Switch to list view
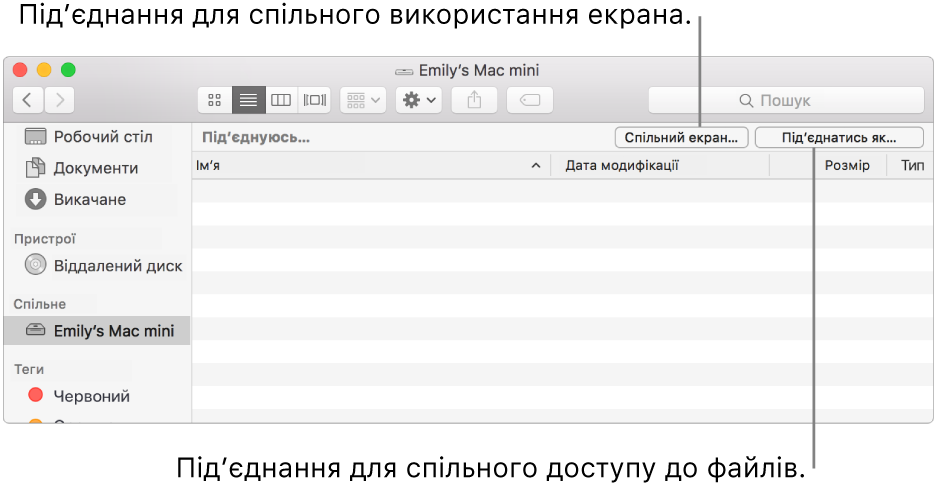This screenshot has height=492, width=936. [x=248, y=100]
